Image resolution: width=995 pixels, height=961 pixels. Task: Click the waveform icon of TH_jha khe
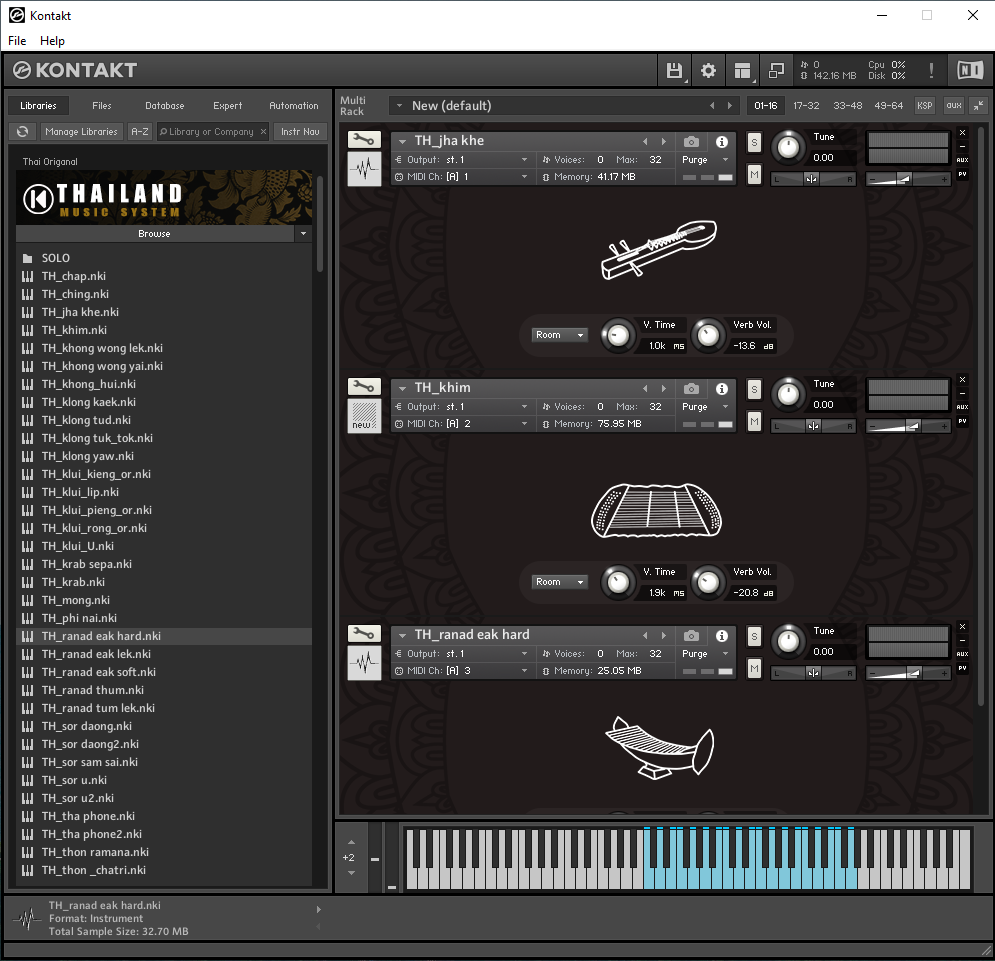(364, 169)
